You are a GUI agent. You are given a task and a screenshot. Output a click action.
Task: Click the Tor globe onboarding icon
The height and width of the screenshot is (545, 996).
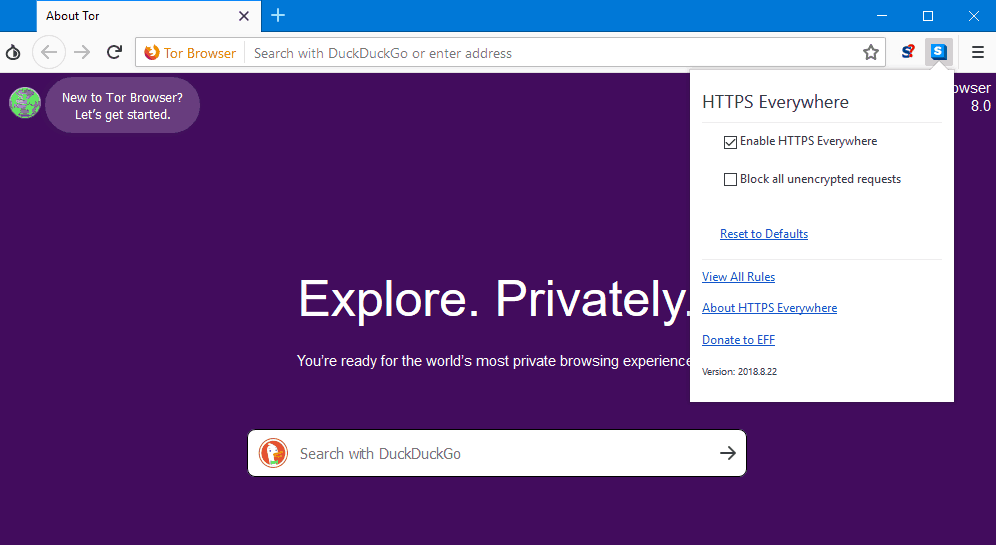coord(25,103)
